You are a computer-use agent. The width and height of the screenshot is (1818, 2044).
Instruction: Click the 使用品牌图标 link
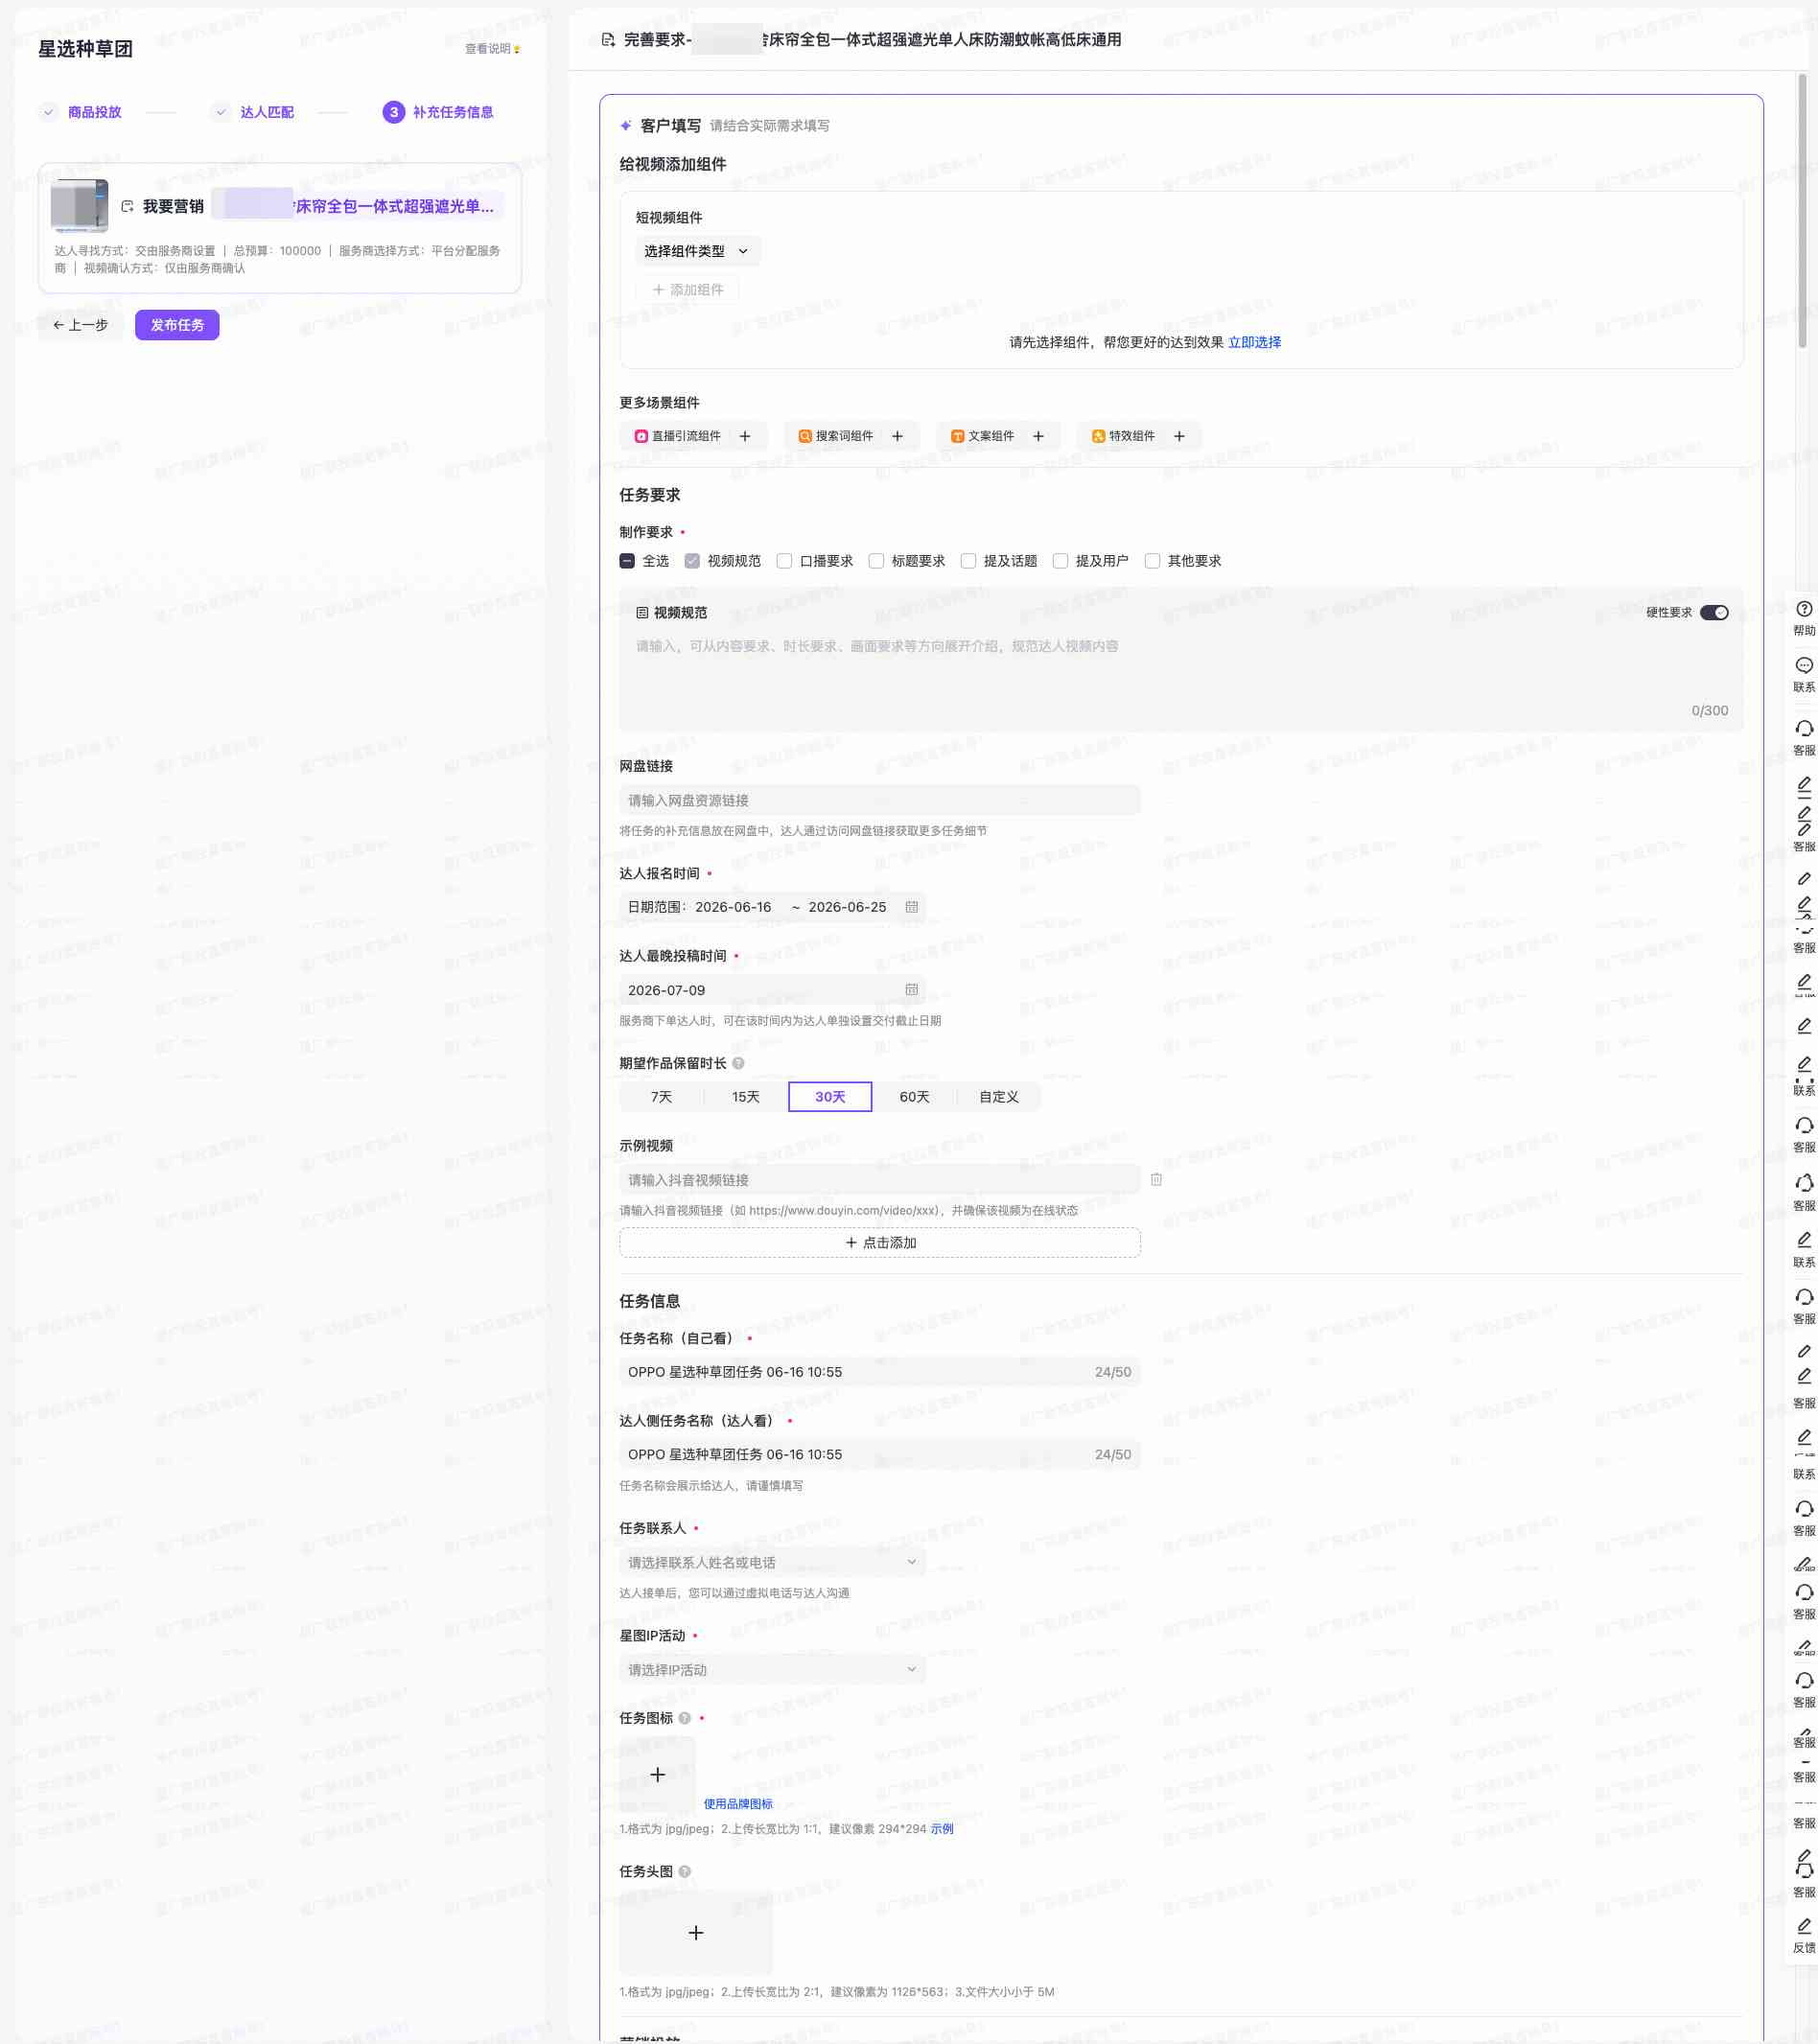point(738,1804)
